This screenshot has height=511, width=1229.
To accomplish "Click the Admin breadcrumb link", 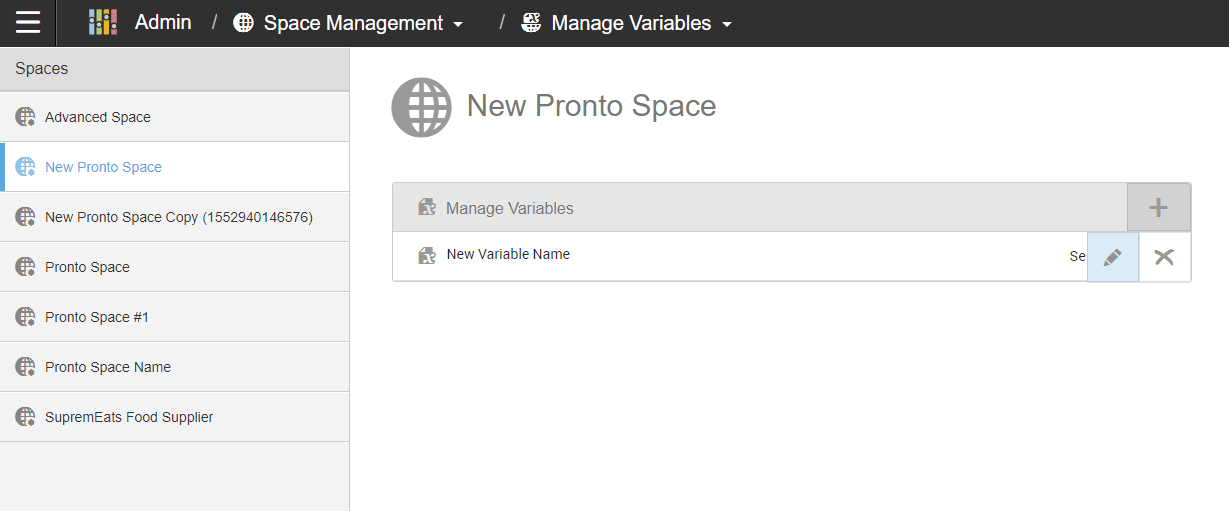I will 163,22.
